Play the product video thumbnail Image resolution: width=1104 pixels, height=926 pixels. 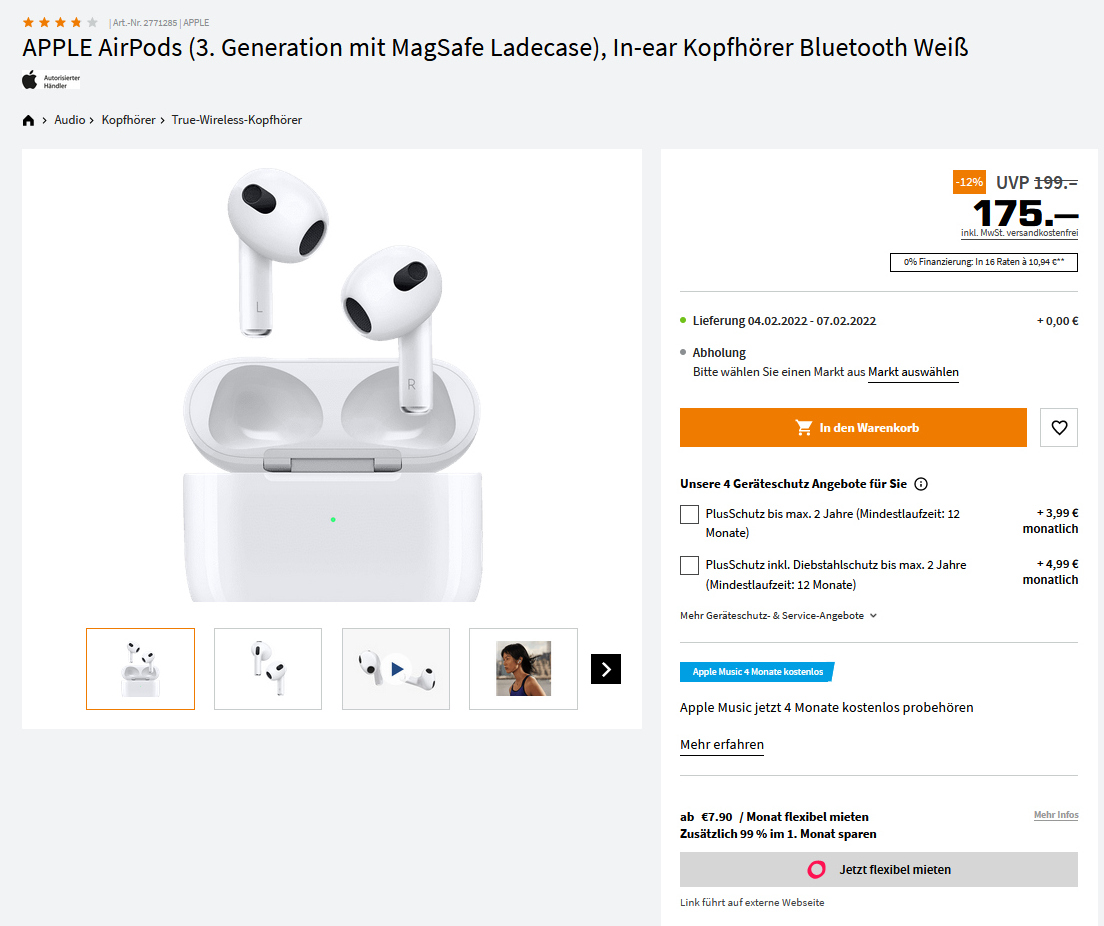click(396, 669)
